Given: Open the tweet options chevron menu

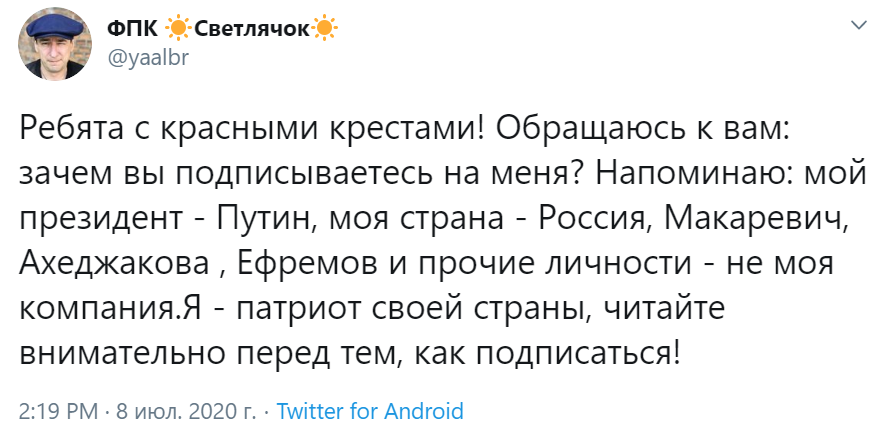Looking at the screenshot, I should (857, 23).
